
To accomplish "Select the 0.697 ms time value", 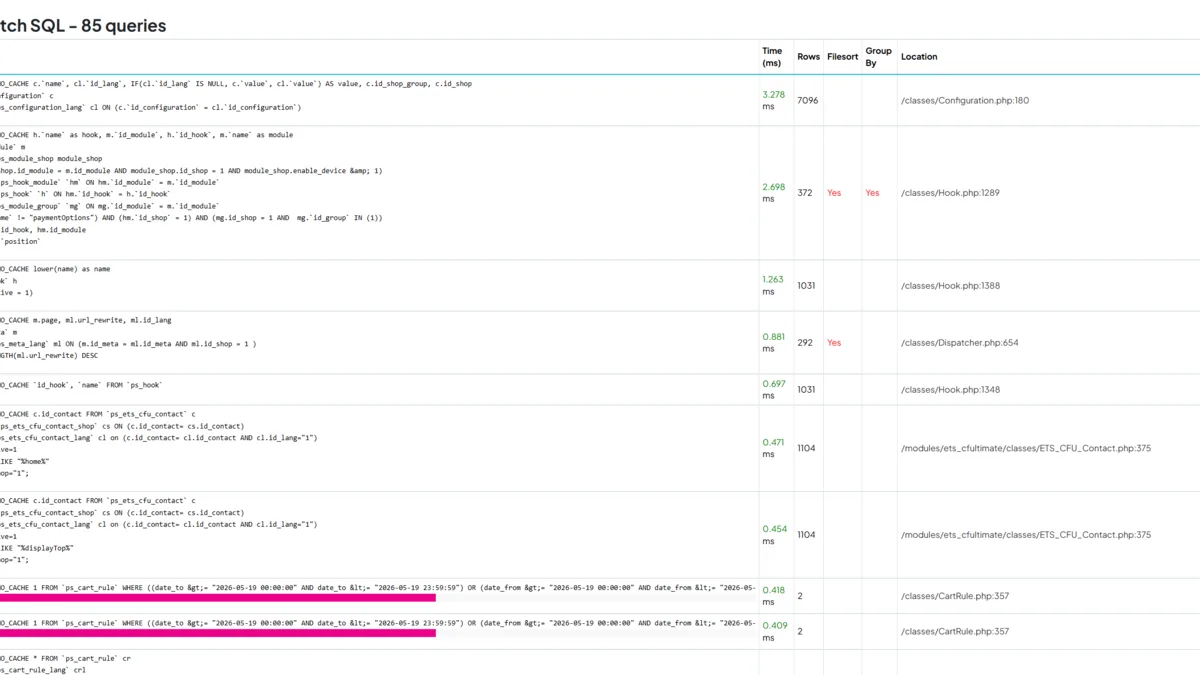I will (x=773, y=389).
